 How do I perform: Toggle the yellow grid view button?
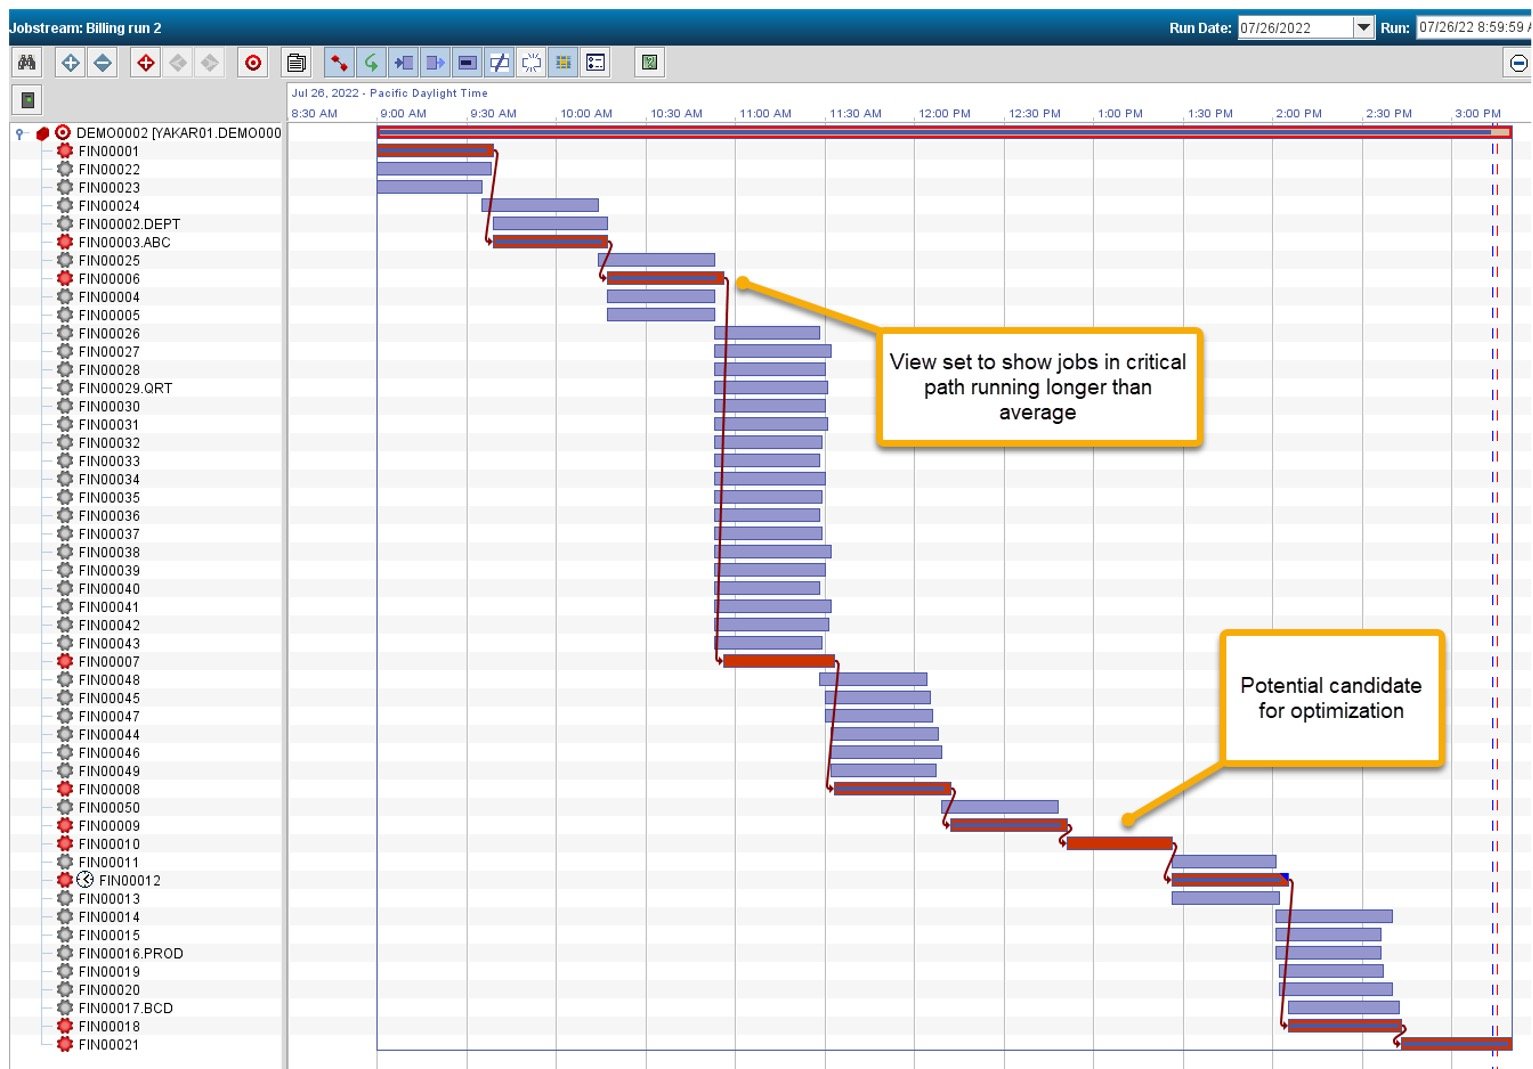click(564, 63)
